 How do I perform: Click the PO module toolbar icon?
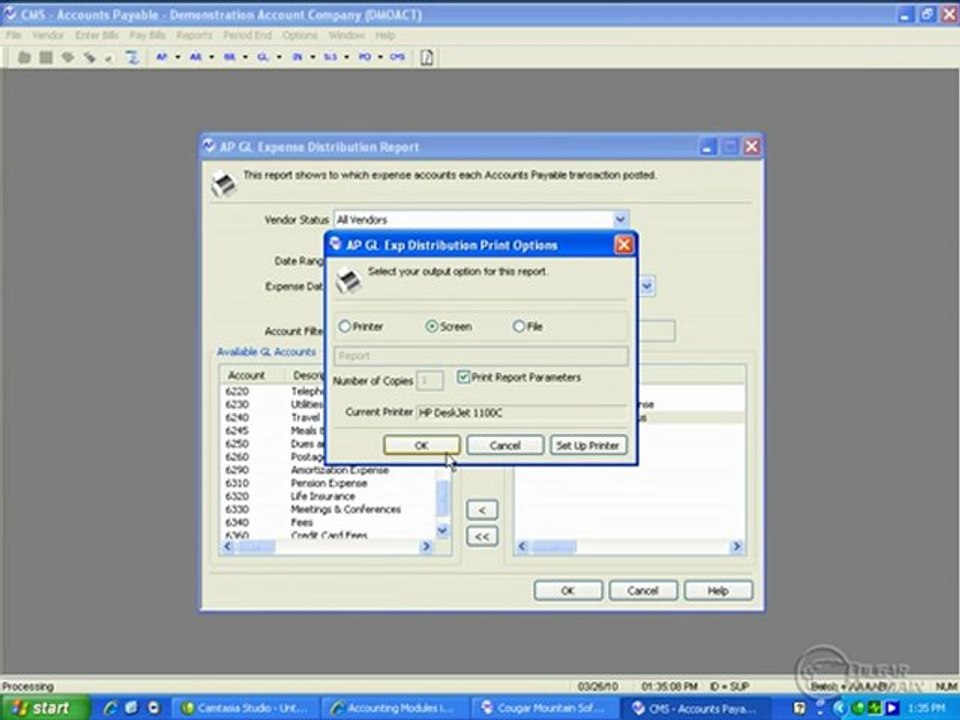[x=364, y=57]
